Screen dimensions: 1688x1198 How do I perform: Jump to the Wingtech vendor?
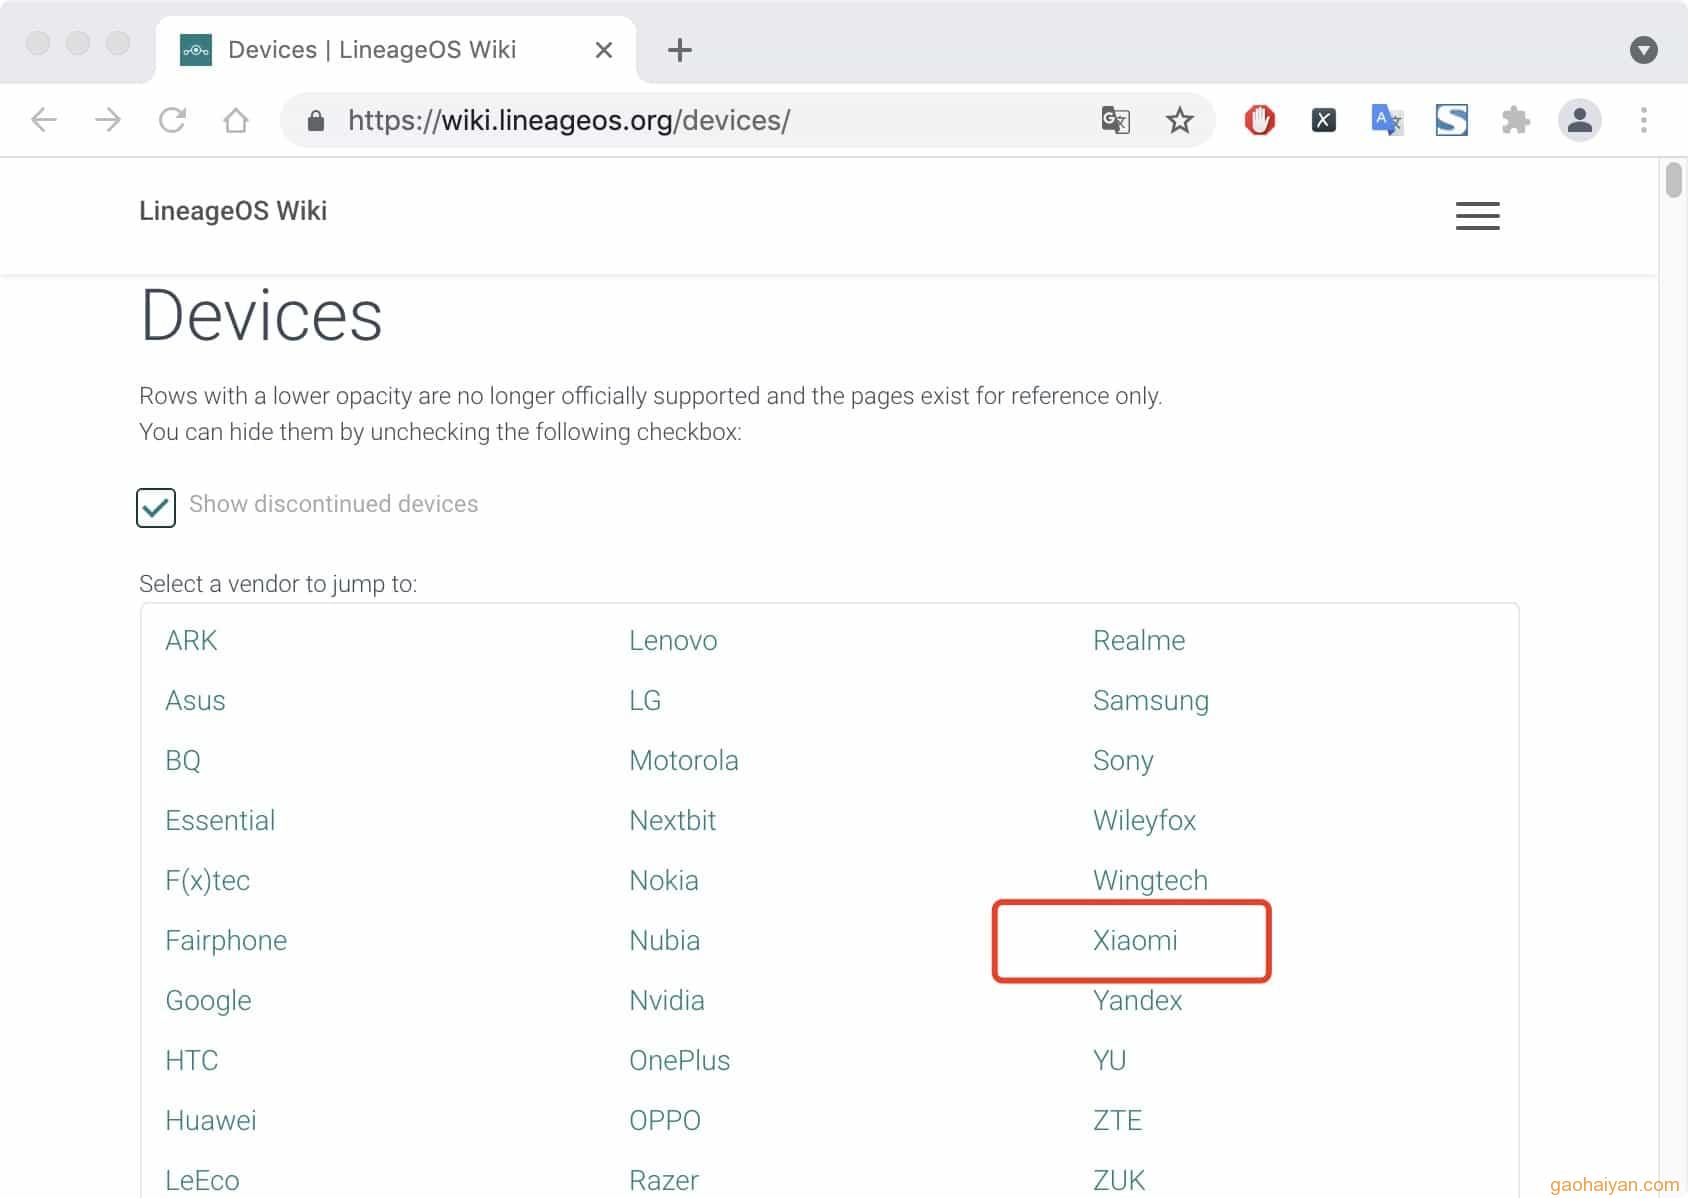coord(1150,880)
